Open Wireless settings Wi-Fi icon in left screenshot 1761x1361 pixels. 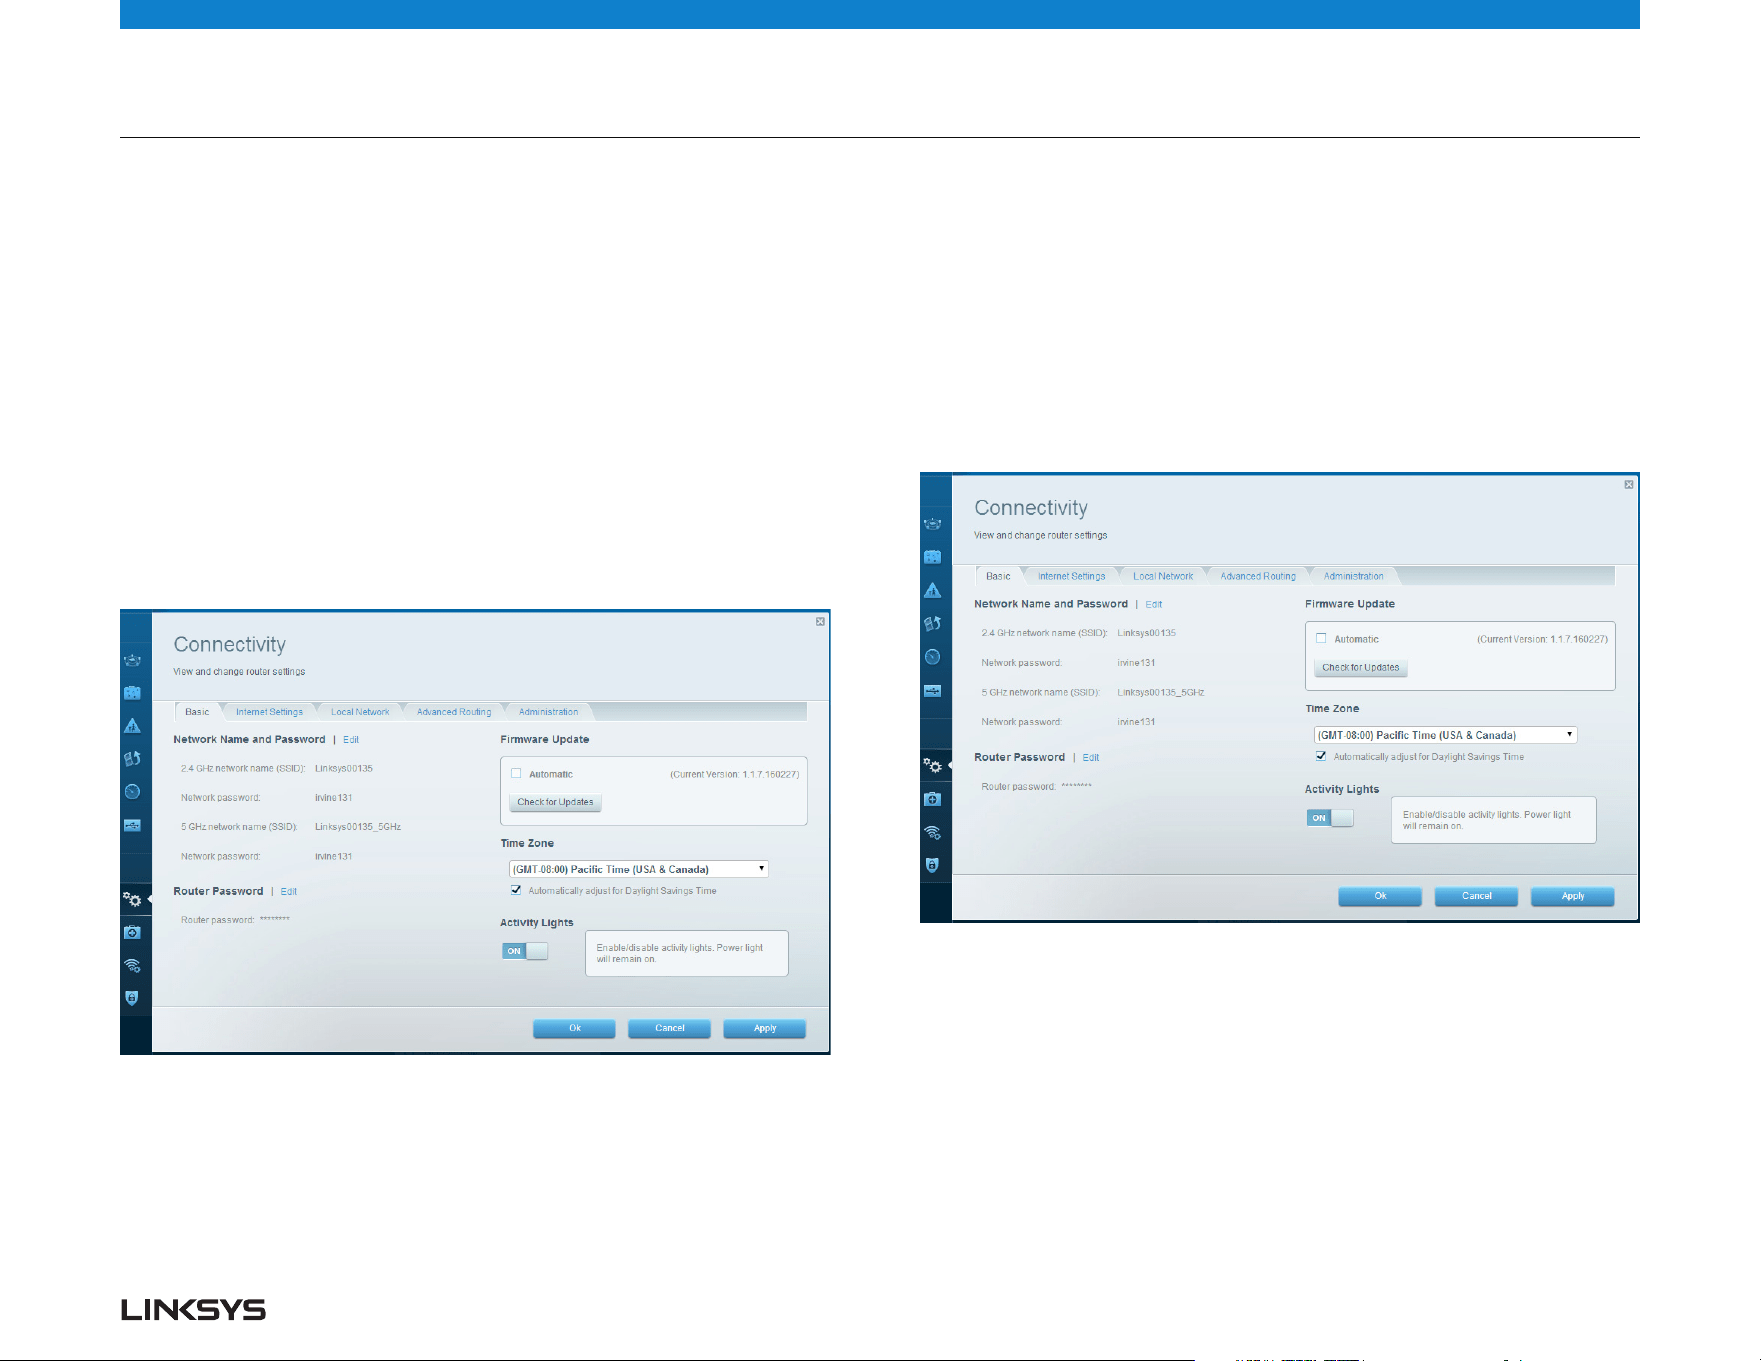click(132, 966)
